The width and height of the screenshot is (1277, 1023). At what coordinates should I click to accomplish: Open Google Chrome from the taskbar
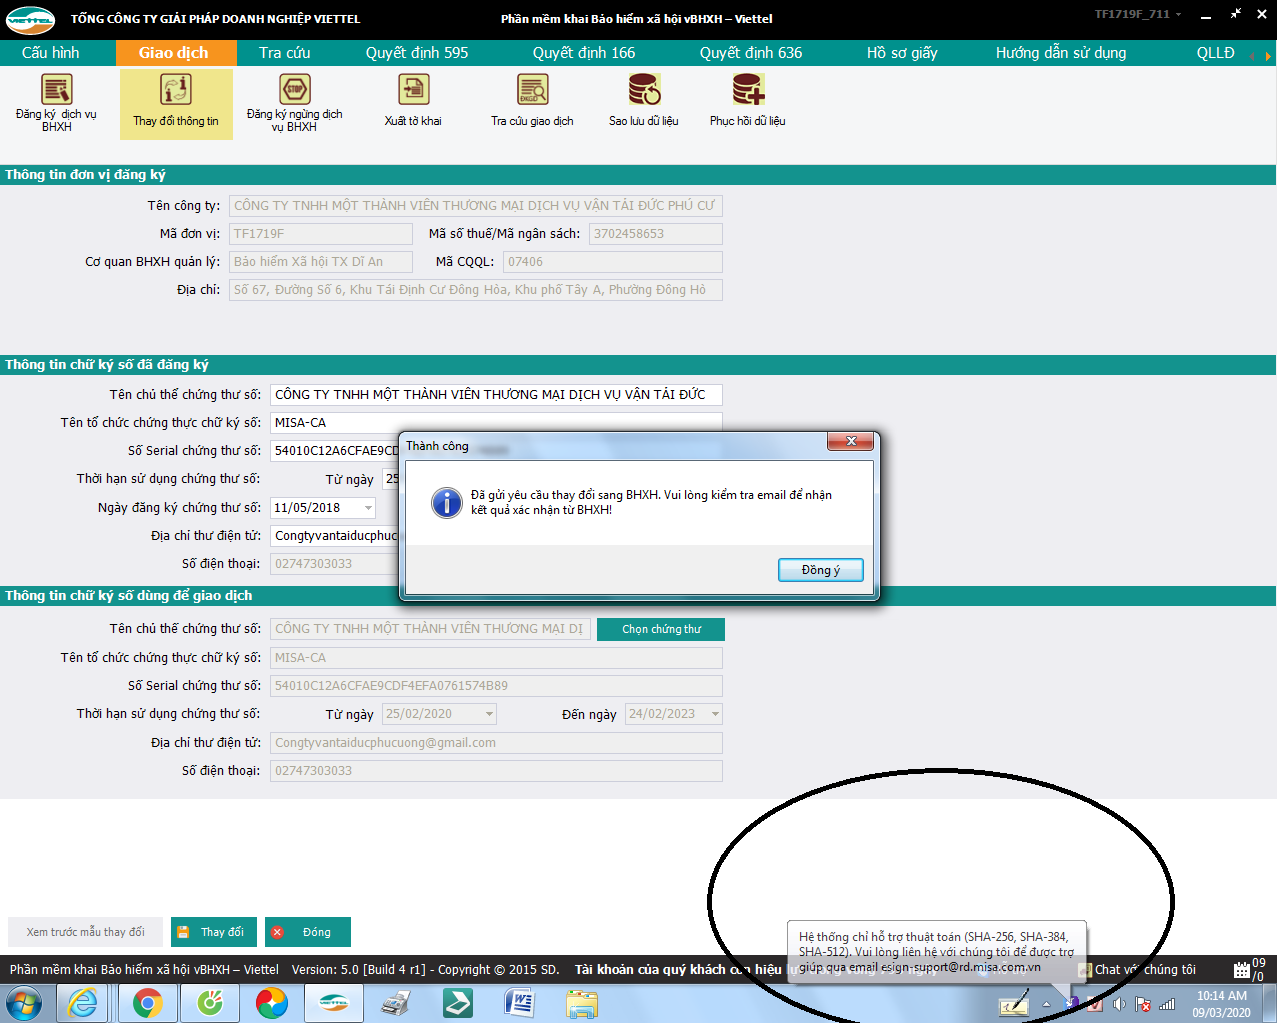[148, 1002]
